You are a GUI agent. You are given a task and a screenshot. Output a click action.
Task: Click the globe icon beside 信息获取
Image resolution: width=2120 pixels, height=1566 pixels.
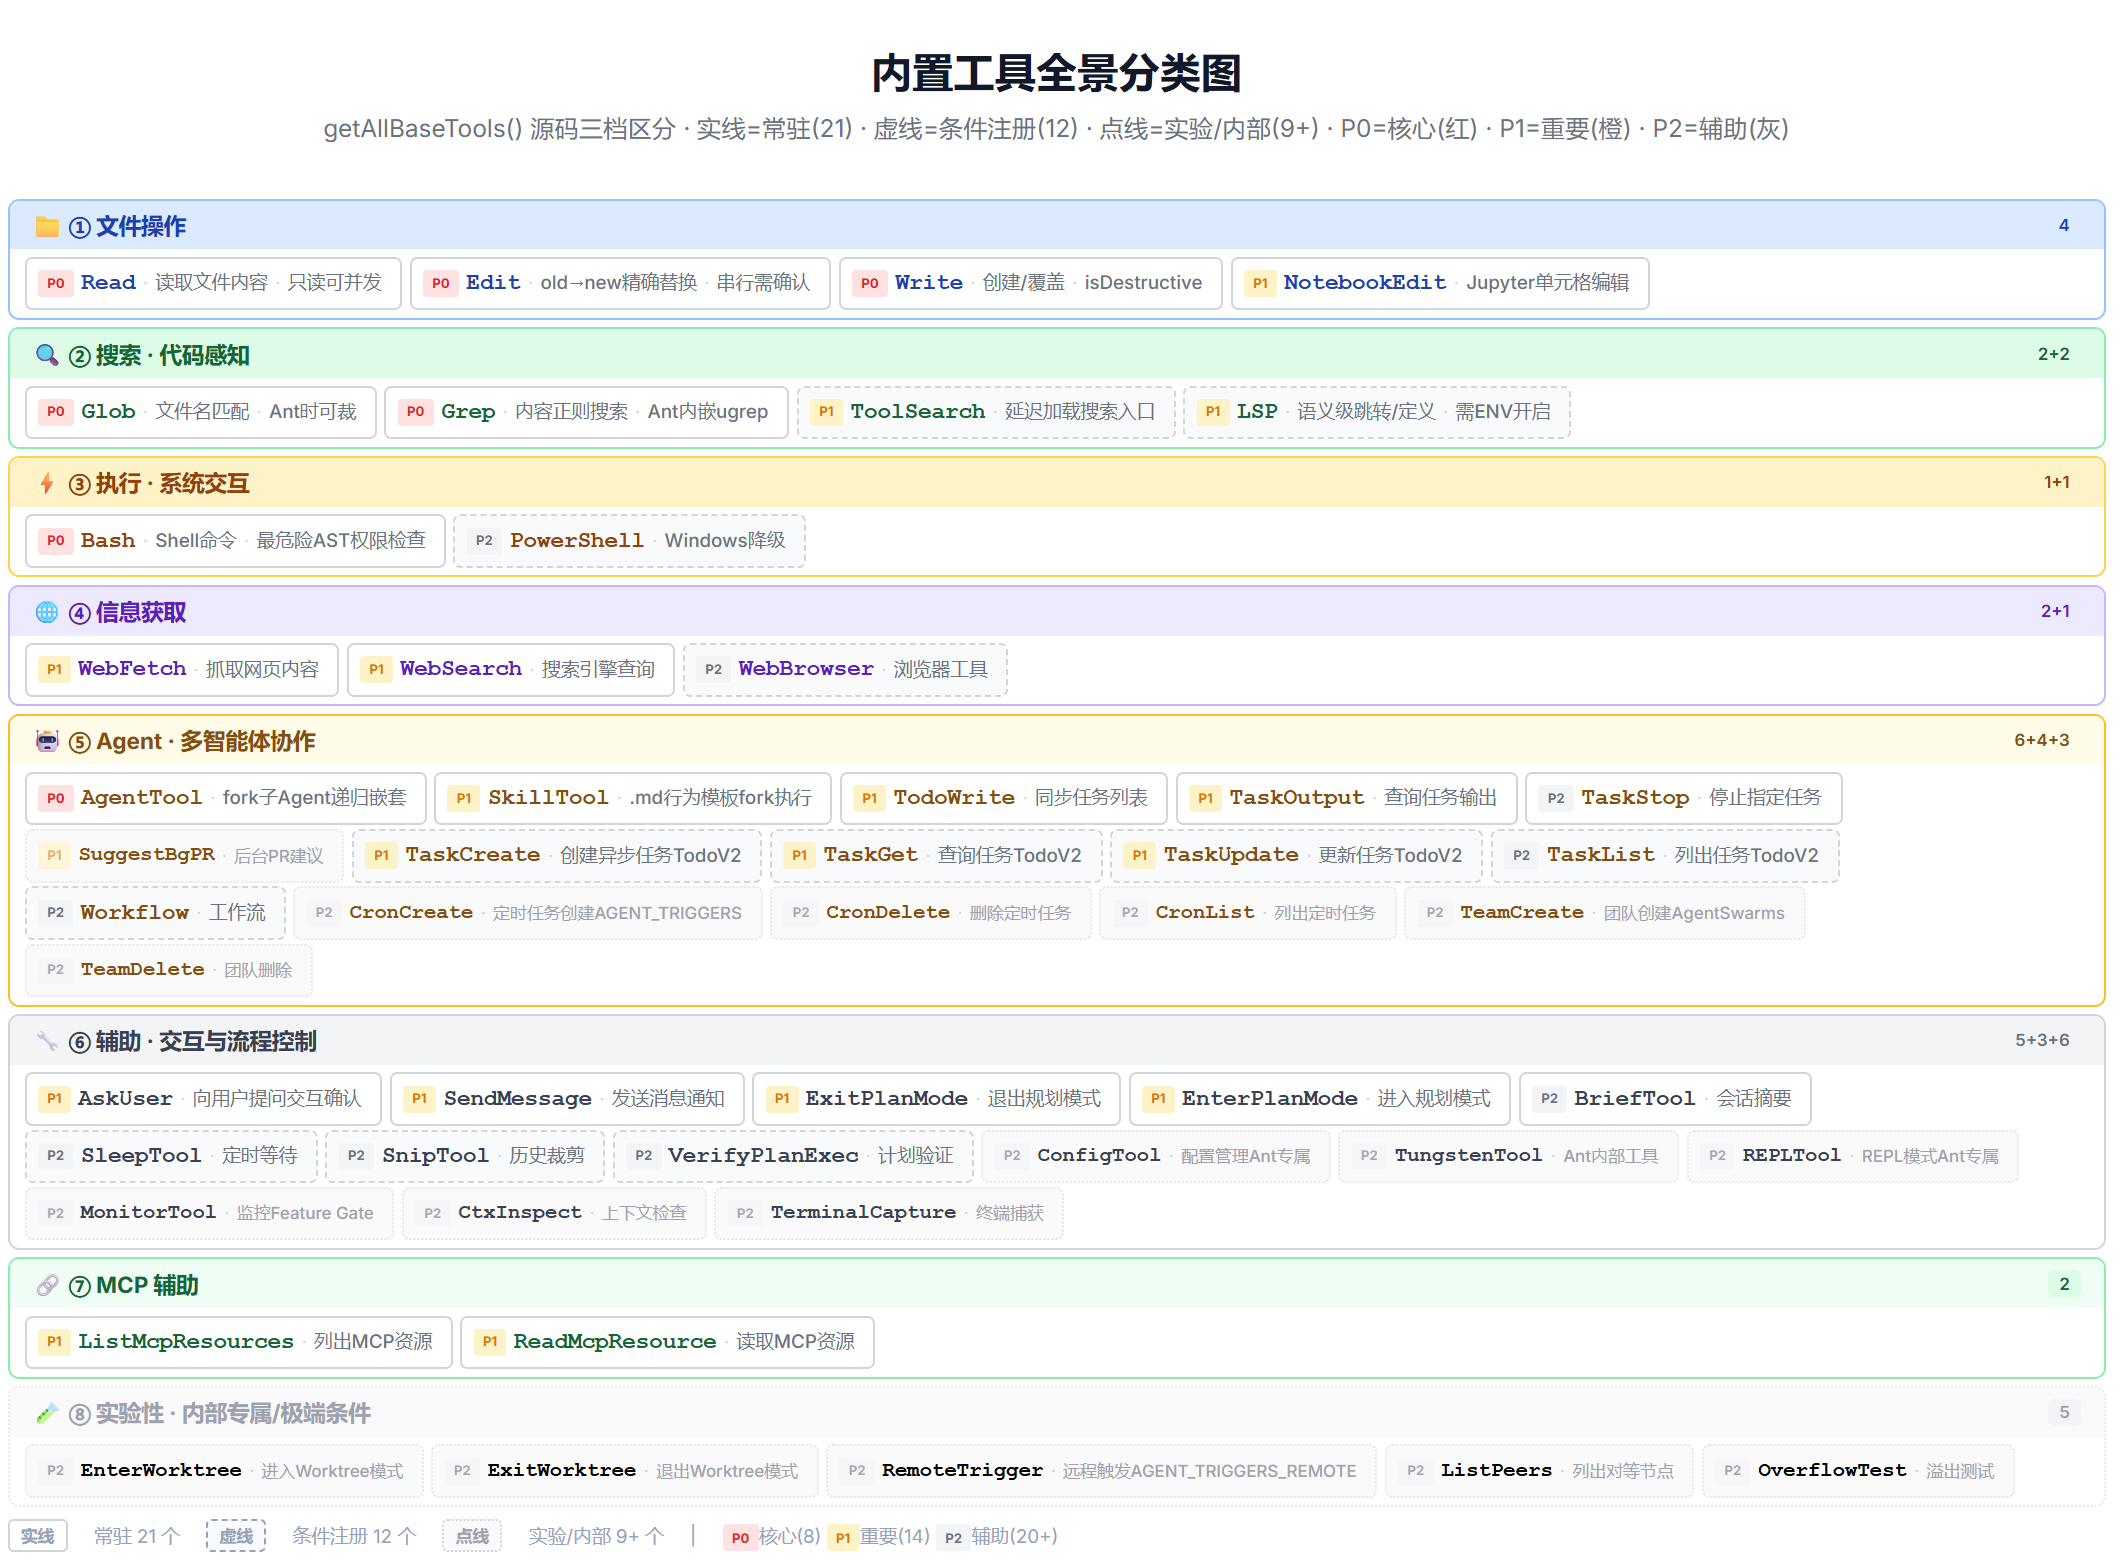coord(47,612)
